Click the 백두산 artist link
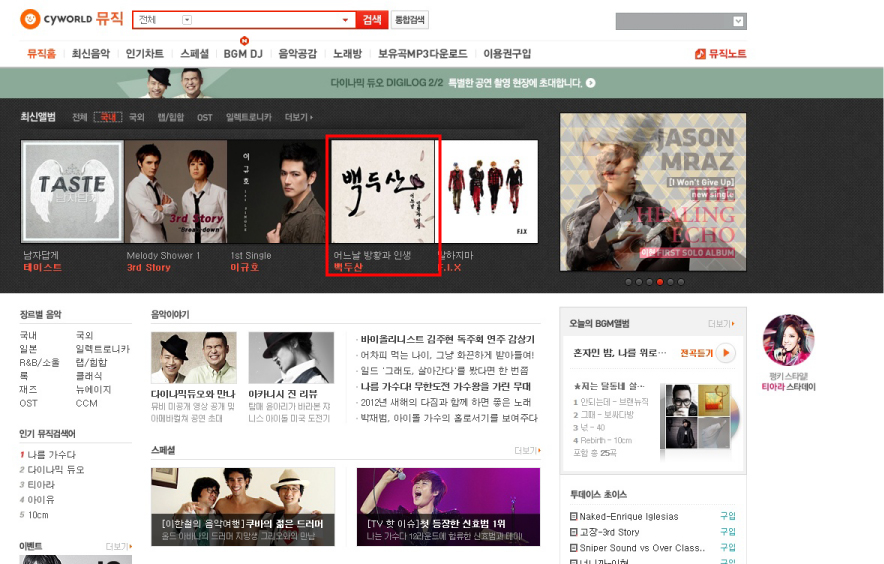Image resolution: width=884 pixels, height=564 pixels. click(x=347, y=267)
